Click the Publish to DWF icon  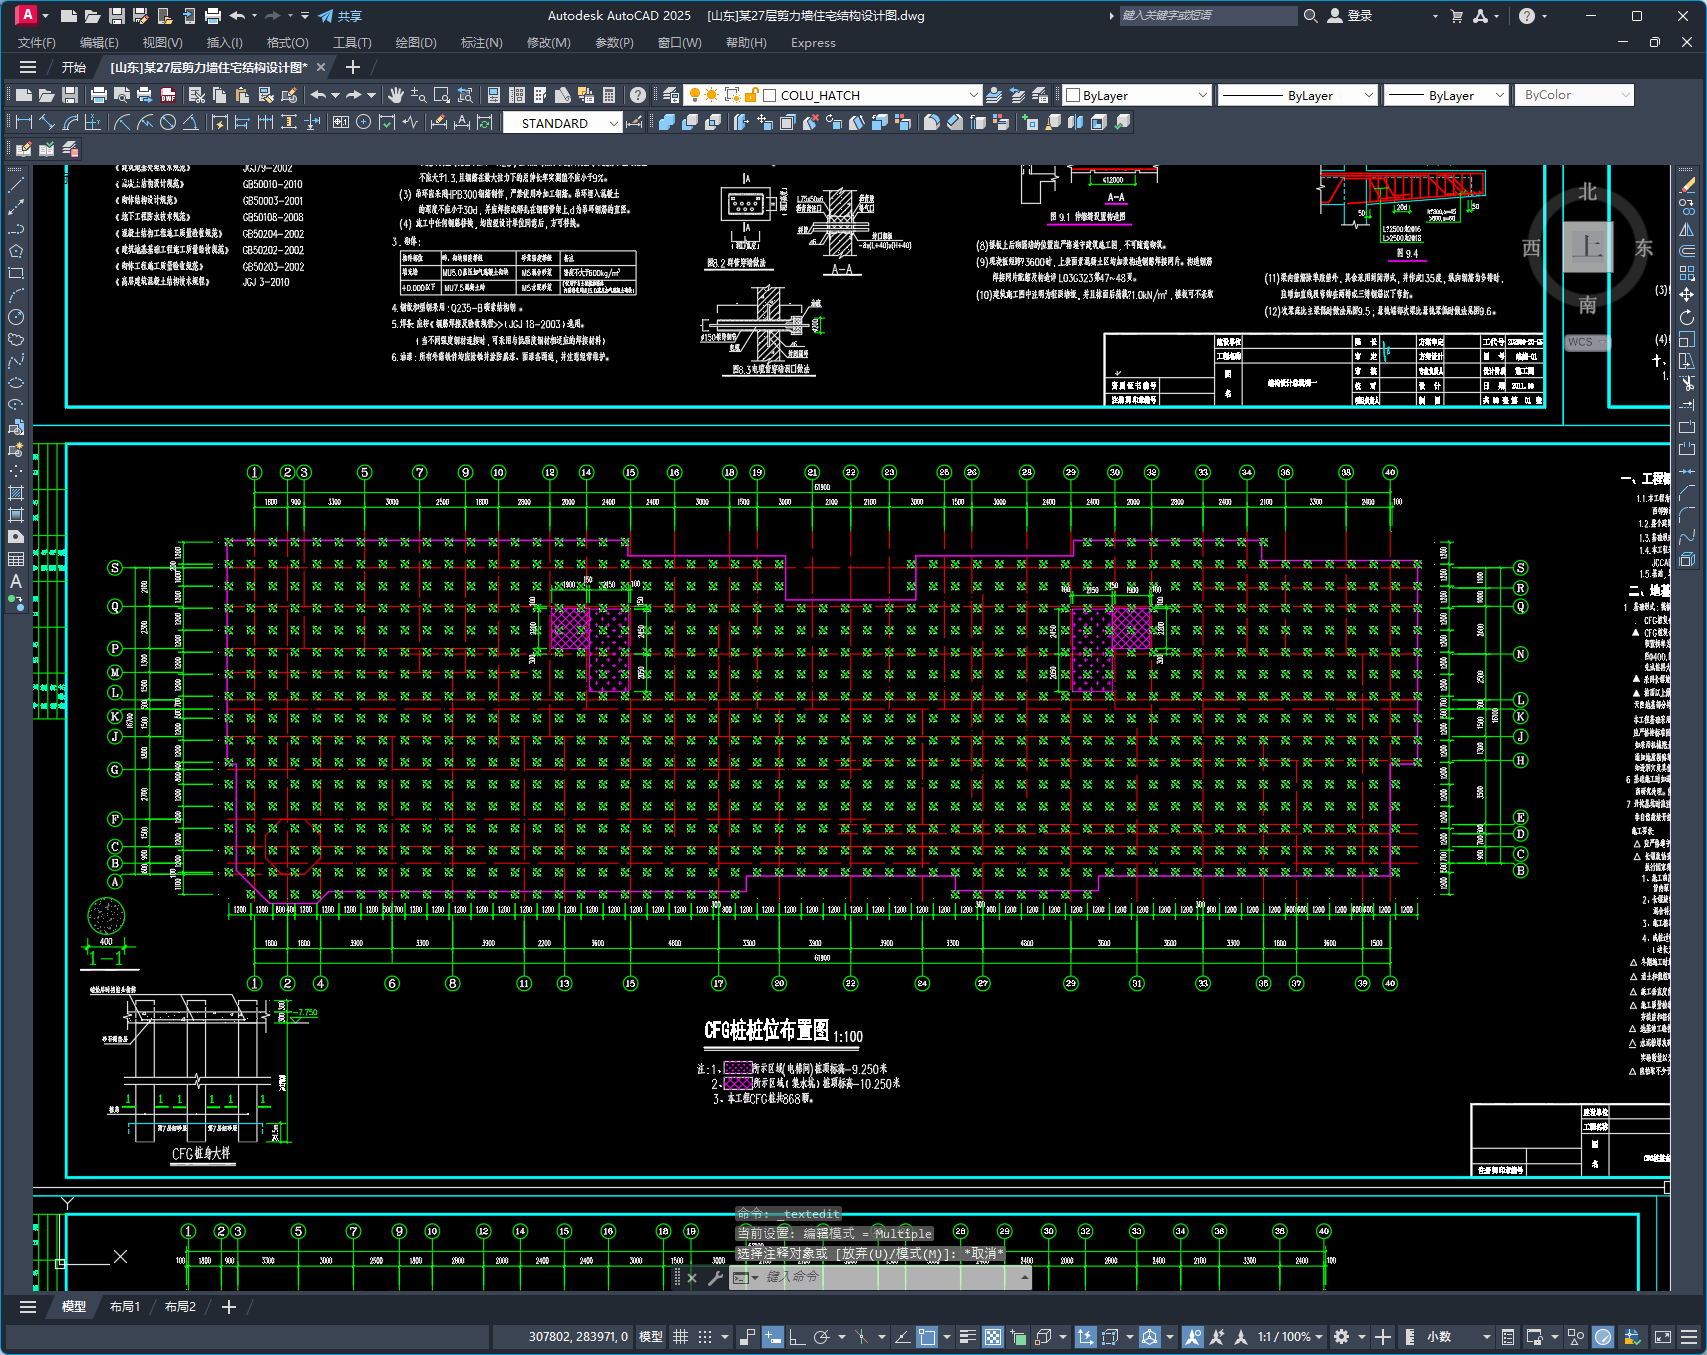tap(168, 95)
